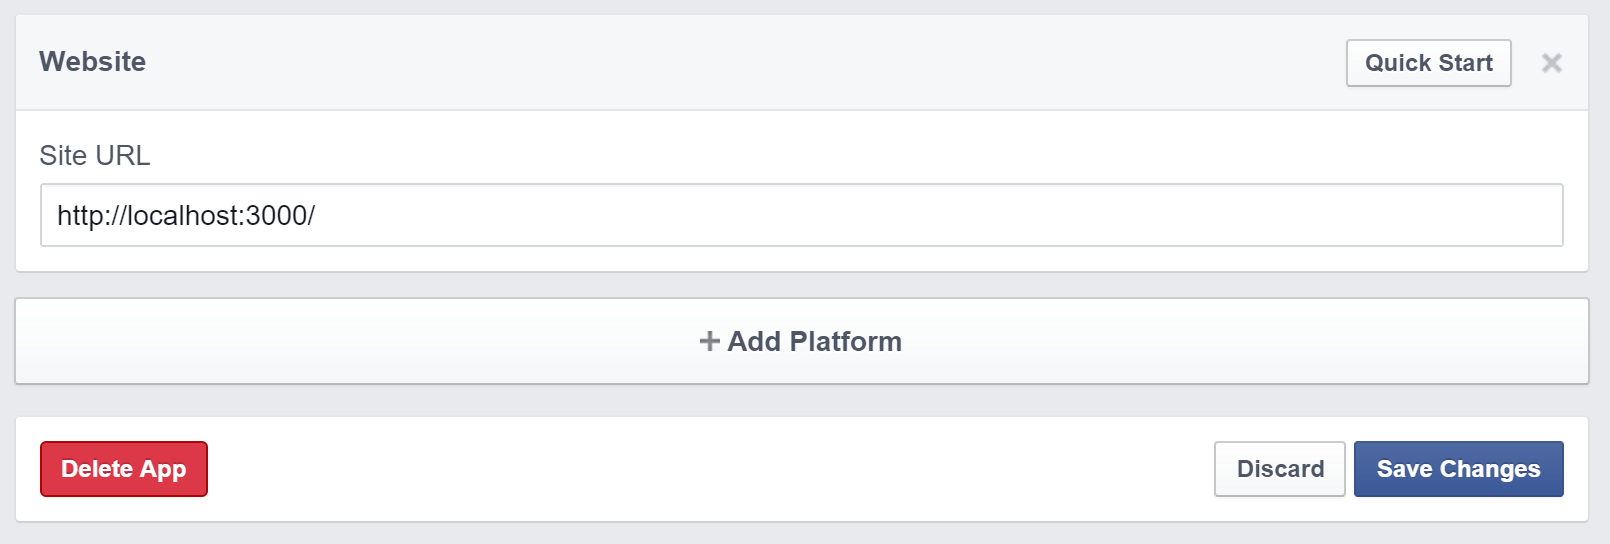Click the wide Add Platform bar

[801, 341]
